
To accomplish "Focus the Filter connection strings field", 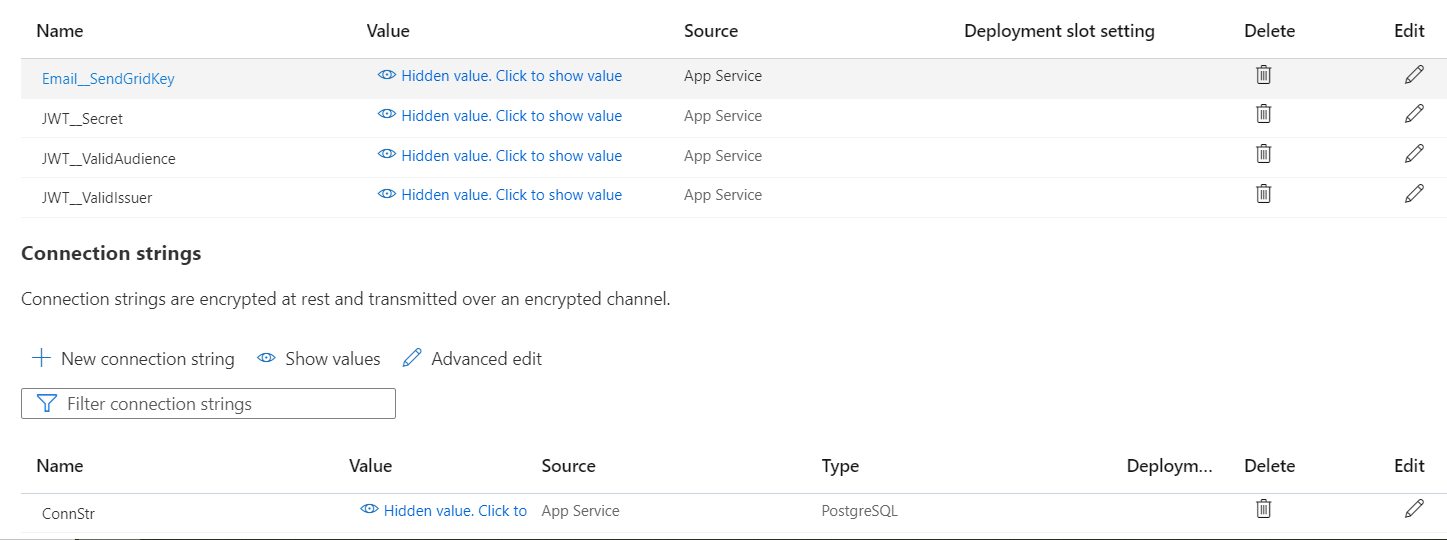I will (208, 404).
